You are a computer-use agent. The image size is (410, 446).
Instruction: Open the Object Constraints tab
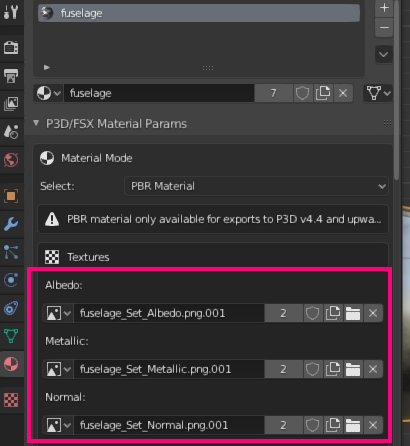pyautogui.click(x=11, y=308)
